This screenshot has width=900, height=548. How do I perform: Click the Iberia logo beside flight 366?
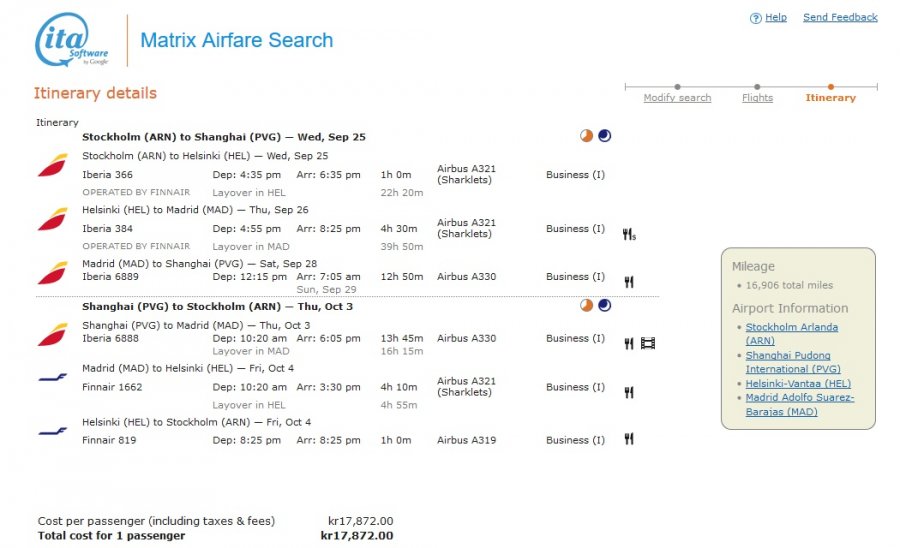[x=52, y=165]
